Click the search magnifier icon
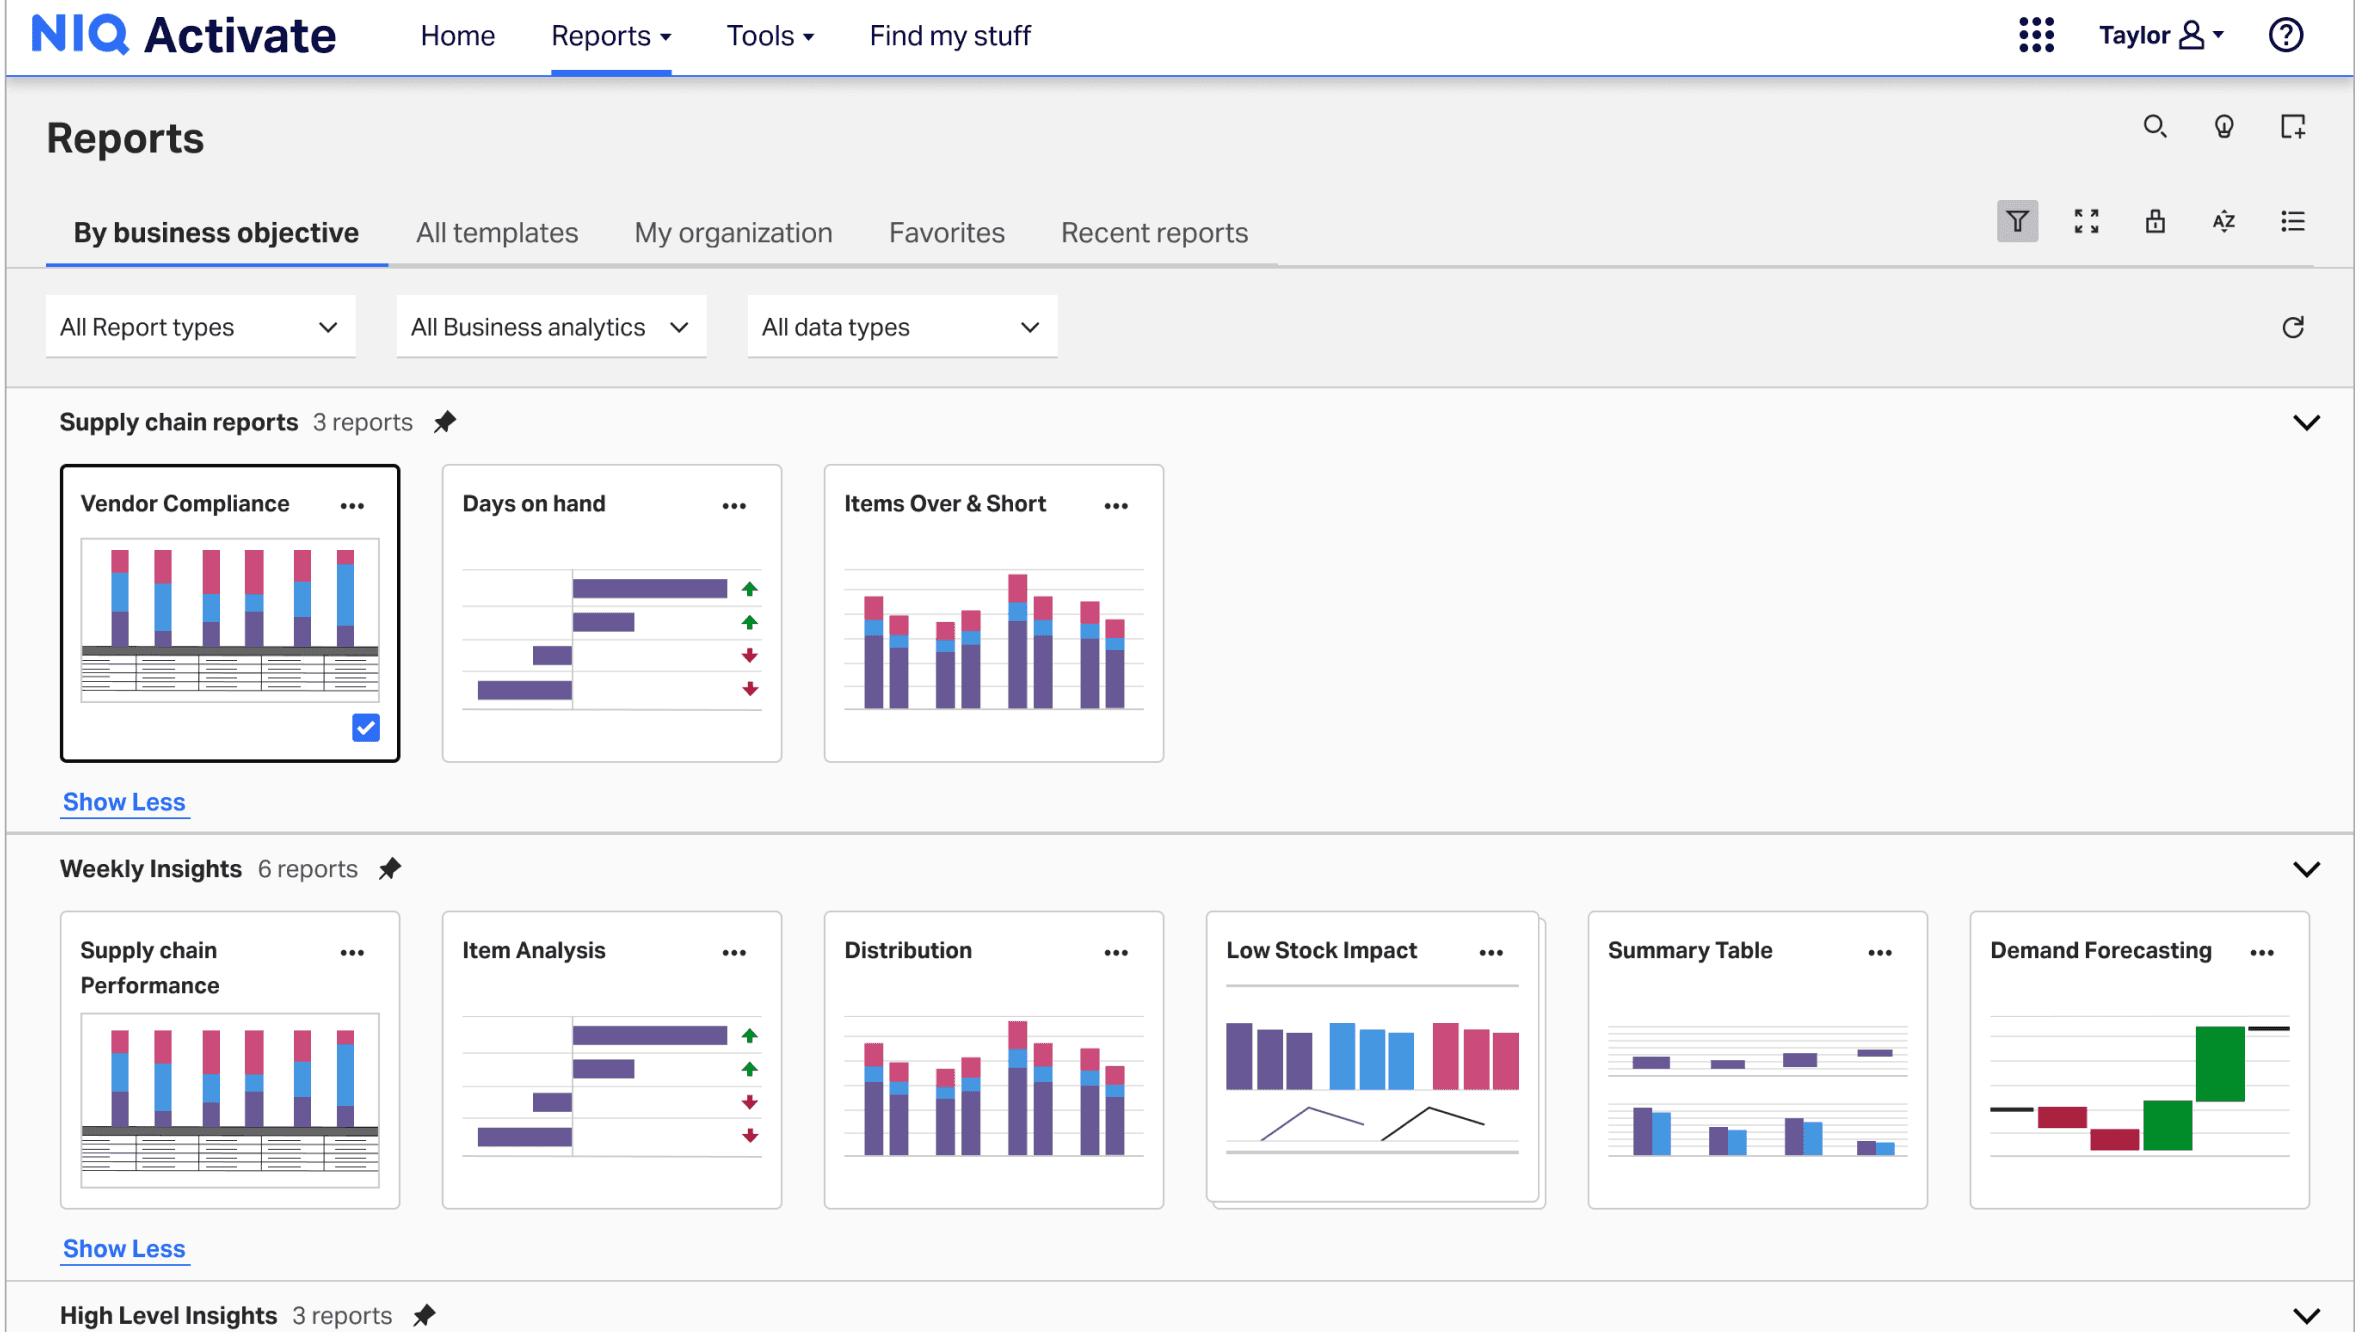The width and height of the screenshot is (2360, 1332). point(2154,127)
